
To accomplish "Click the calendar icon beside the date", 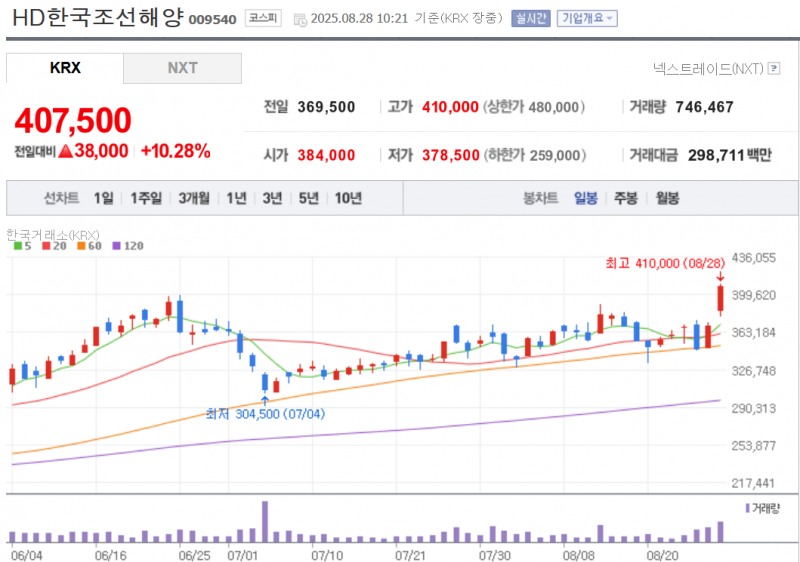I will [x=300, y=18].
